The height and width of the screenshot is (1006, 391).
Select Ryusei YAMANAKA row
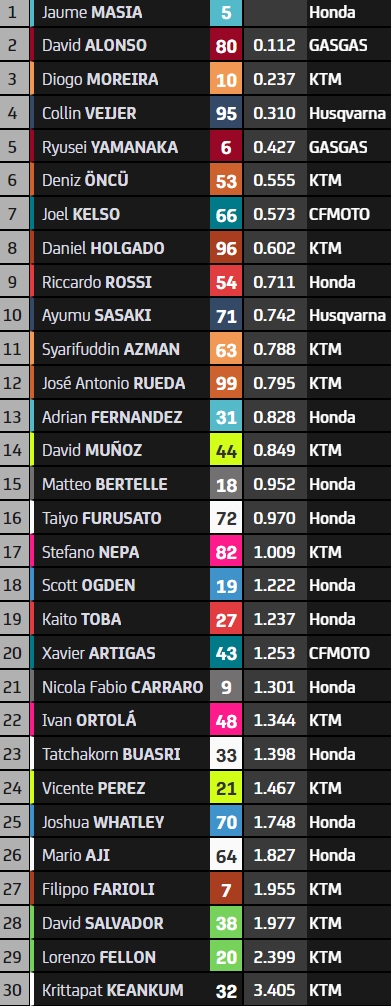tap(195, 147)
